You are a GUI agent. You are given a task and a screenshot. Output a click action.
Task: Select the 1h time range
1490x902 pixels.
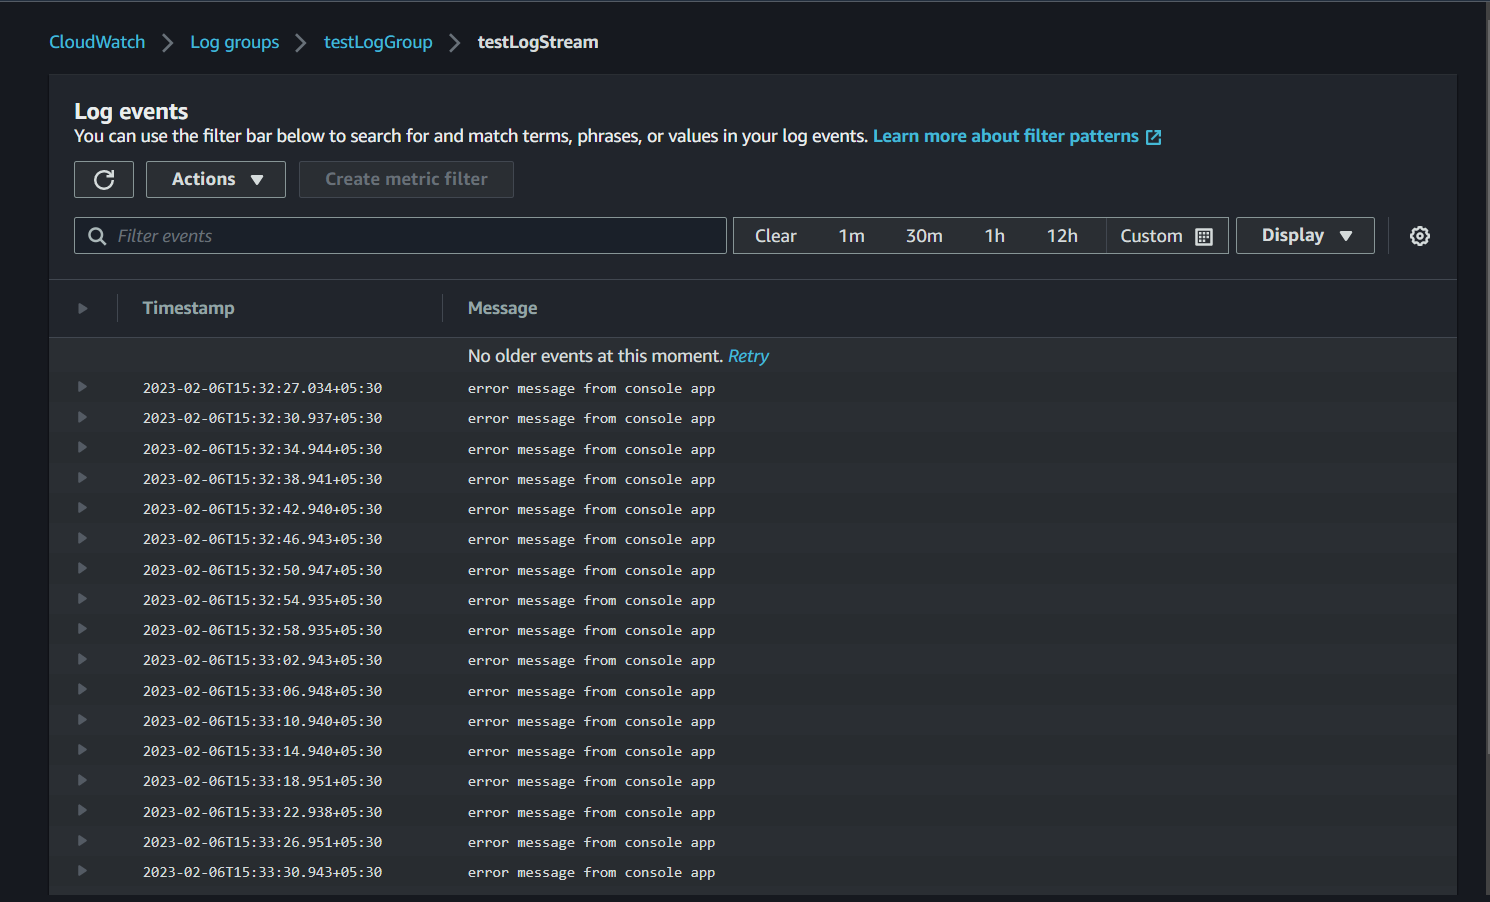tap(995, 236)
